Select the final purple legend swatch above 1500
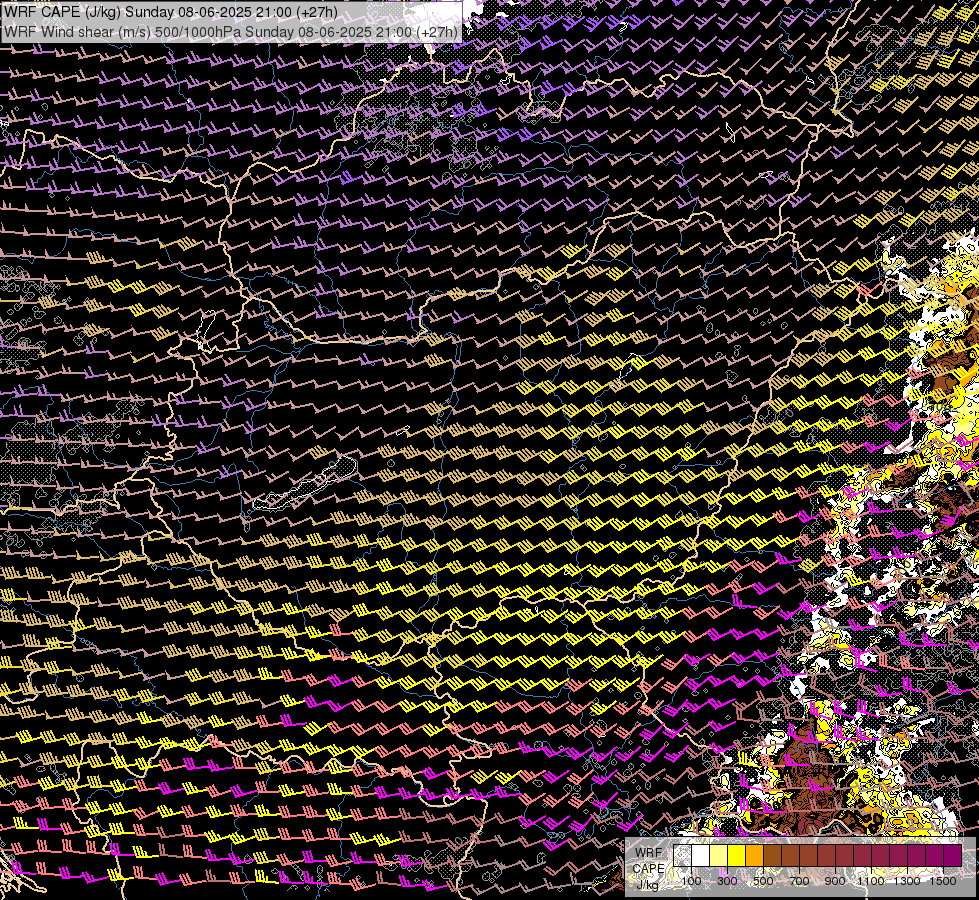This screenshot has height=900, width=979. tap(953, 856)
